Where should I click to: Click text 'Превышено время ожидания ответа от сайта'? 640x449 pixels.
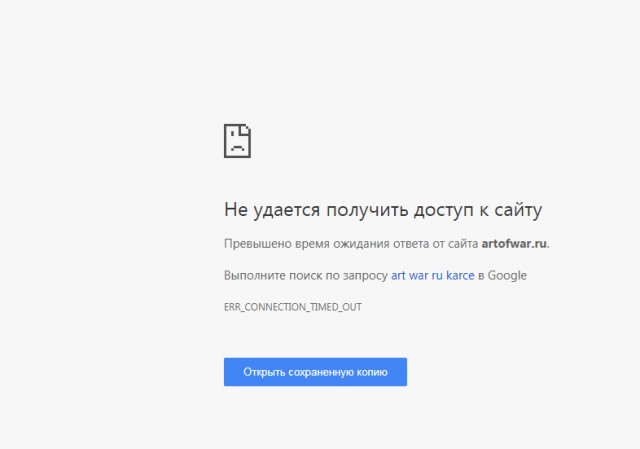(x=351, y=244)
